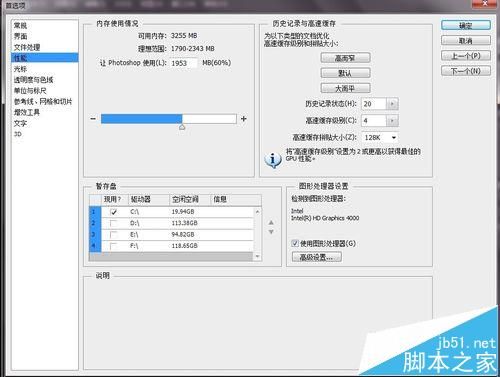This screenshot has height=377, width=500.
Task: Choose the 高而窄 cache preset
Action: (345, 58)
